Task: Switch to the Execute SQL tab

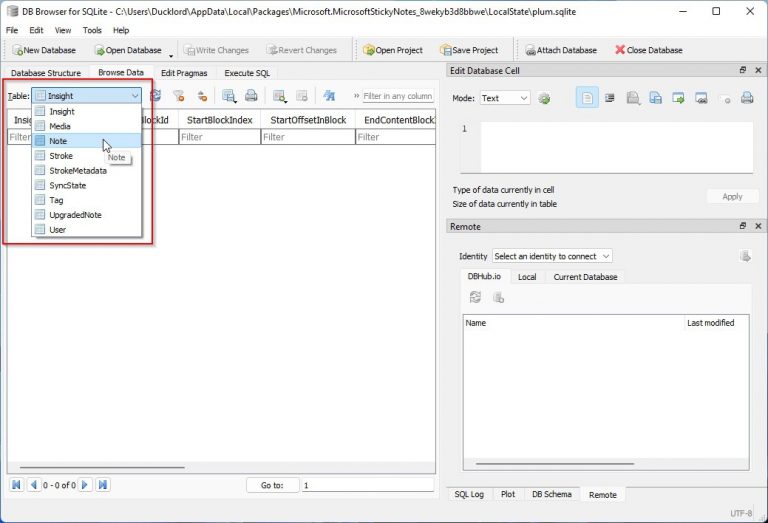Action: tap(247, 73)
